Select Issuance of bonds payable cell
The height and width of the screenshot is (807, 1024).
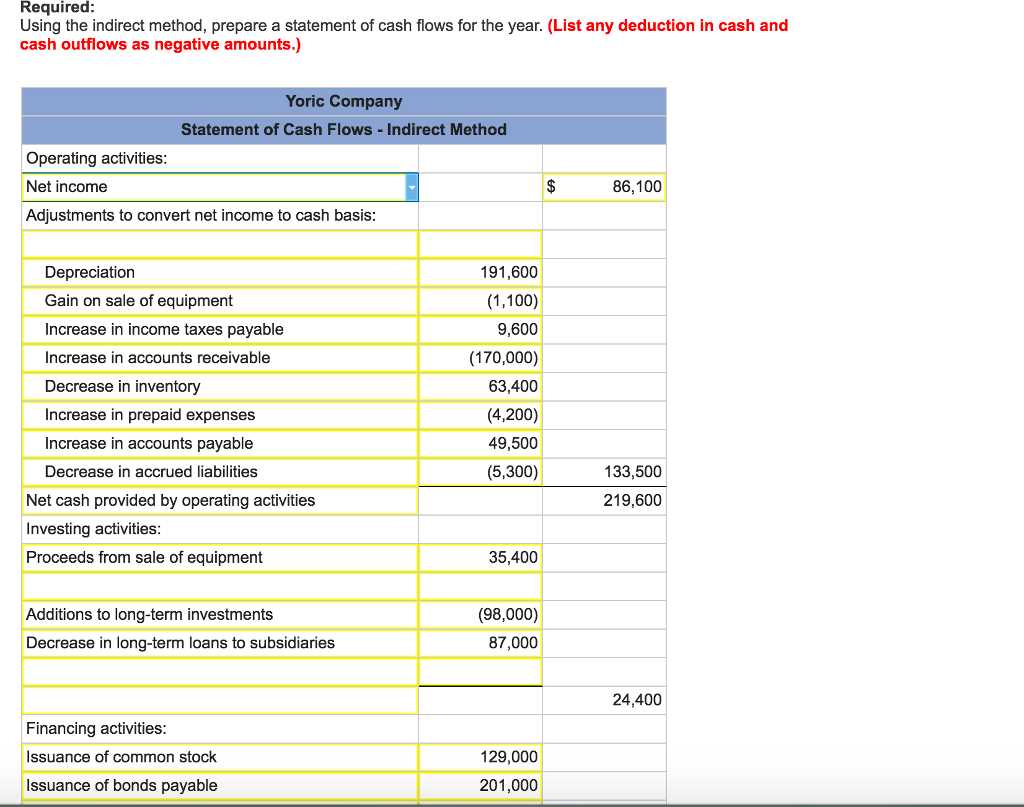point(220,786)
